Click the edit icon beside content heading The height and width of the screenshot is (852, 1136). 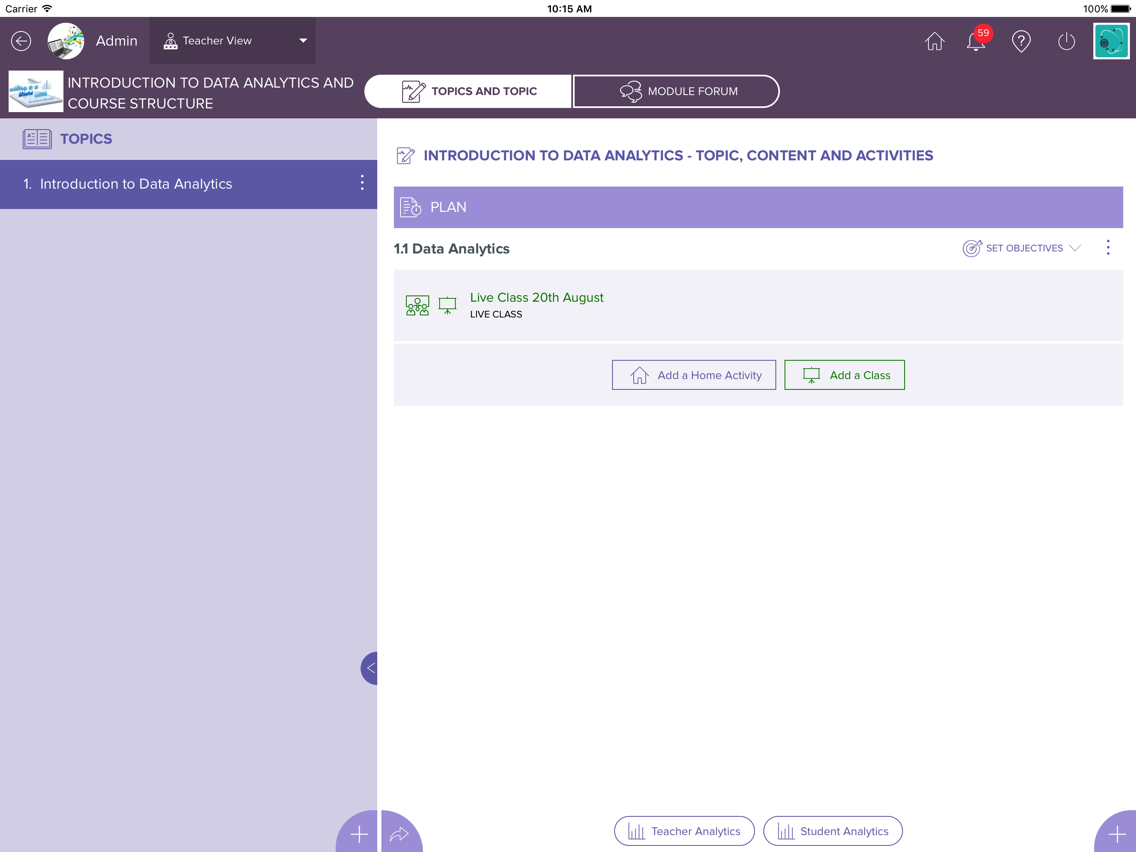click(x=406, y=156)
